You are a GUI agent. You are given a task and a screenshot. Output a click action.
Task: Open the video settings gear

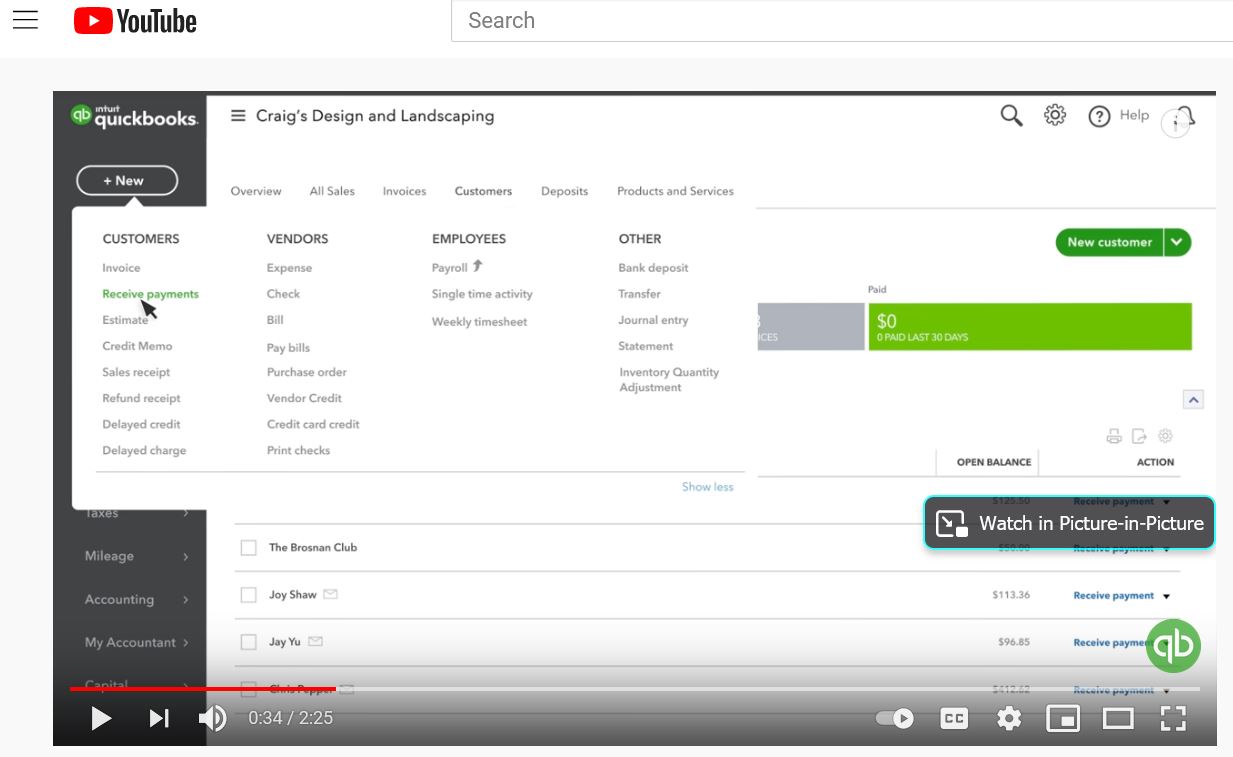[1010, 718]
